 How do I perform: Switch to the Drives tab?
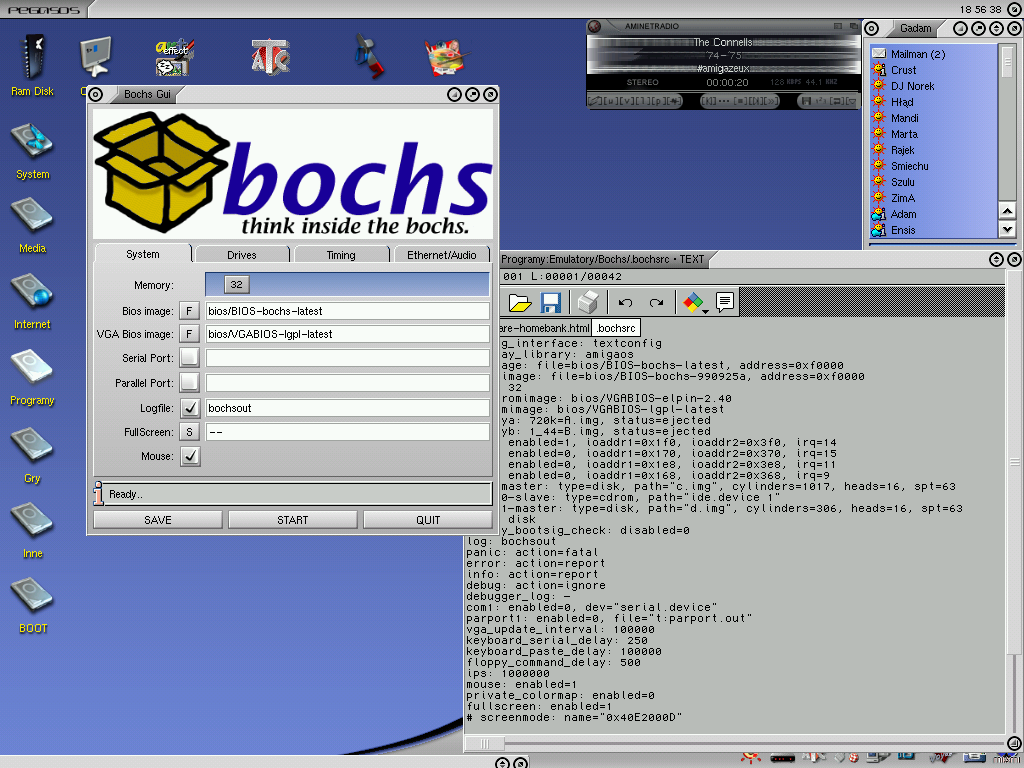click(242, 255)
